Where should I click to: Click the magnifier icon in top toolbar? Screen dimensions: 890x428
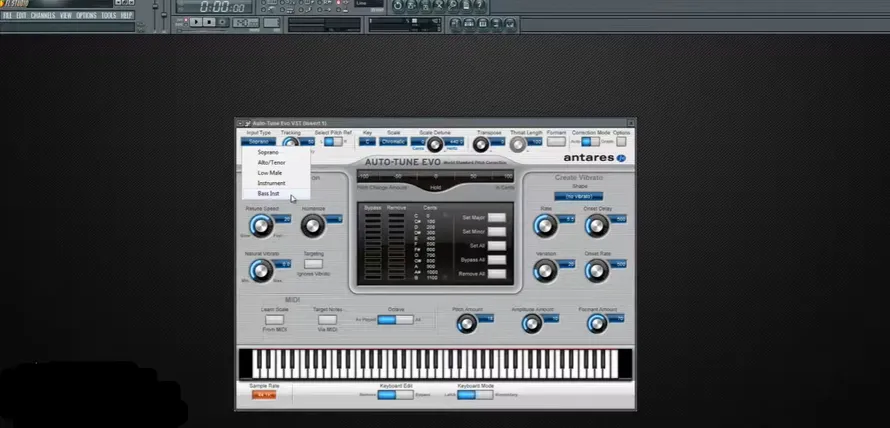(453, 6)
